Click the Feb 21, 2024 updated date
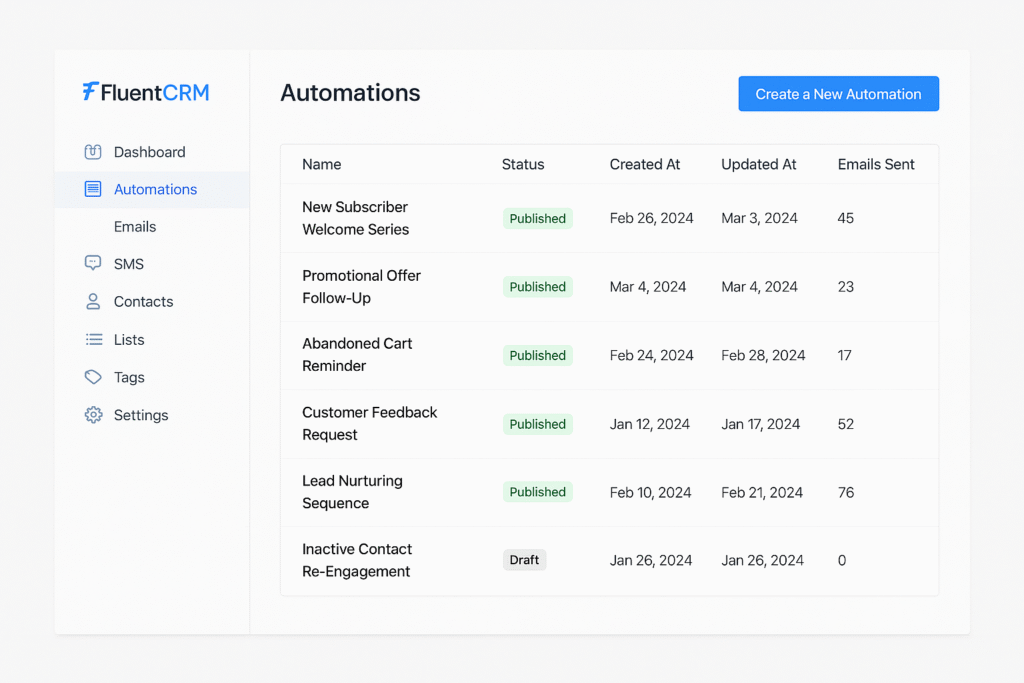Image resolution: width=1024 pixels, height=683 pixels. 762,492
